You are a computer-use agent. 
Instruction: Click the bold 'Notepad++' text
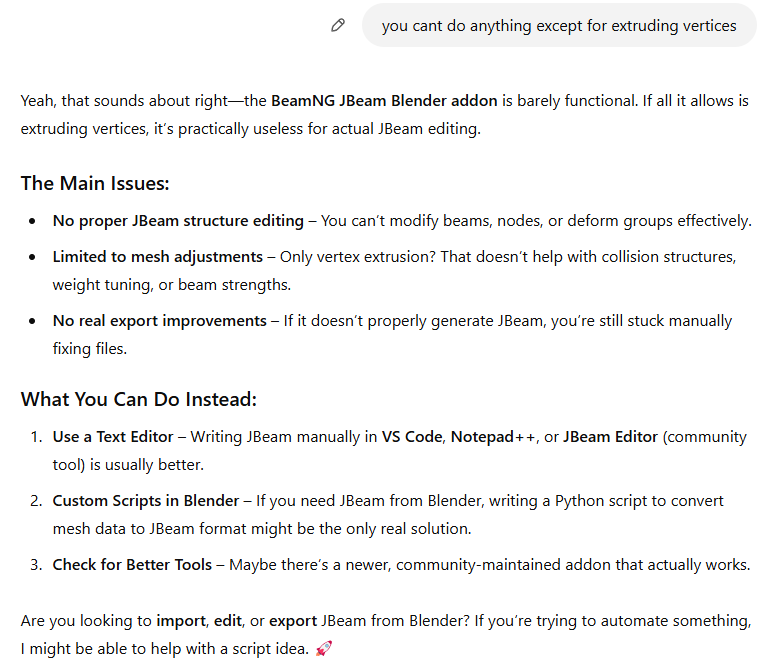coord(493,436)
